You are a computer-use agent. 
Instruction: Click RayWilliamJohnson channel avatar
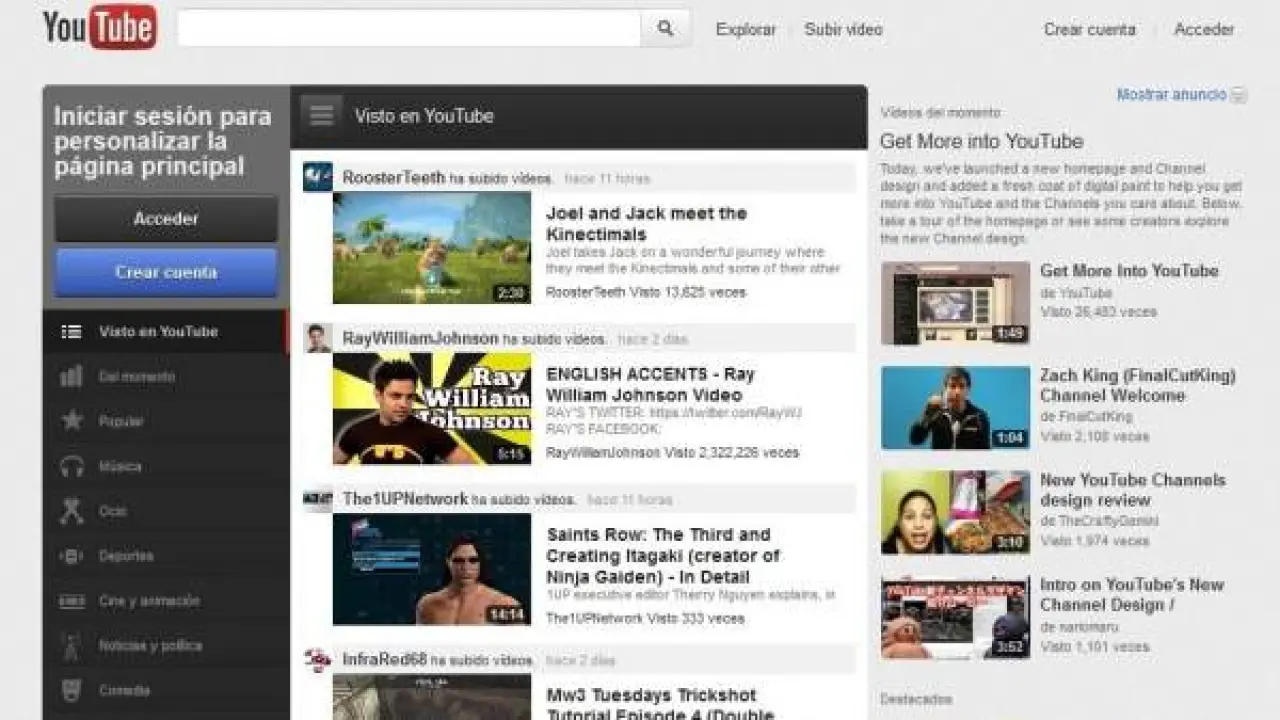tap(318, 339)
